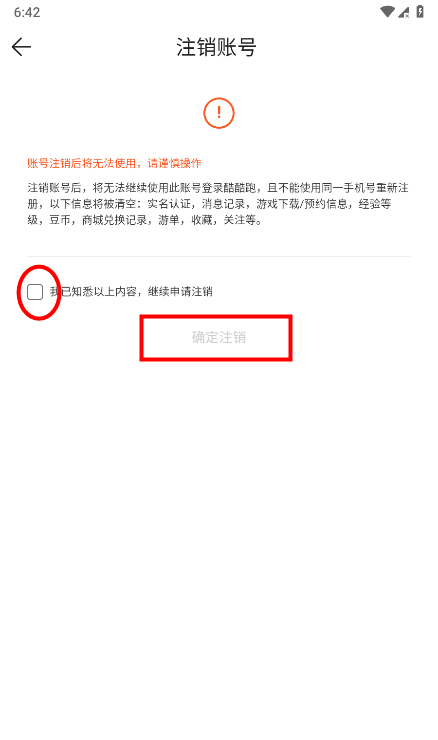Tap the 商城兑换记录 text in the description
The width and height of the screenshot is (438, 740).
pyautogui.click(x=114, y=220)
